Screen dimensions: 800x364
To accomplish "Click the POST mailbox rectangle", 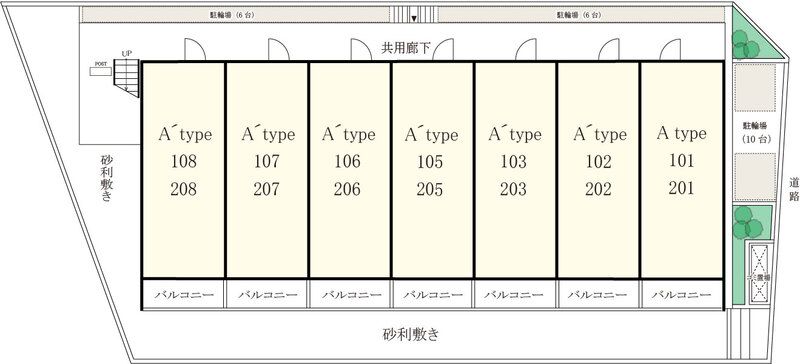I will click(x=101, y=71).
